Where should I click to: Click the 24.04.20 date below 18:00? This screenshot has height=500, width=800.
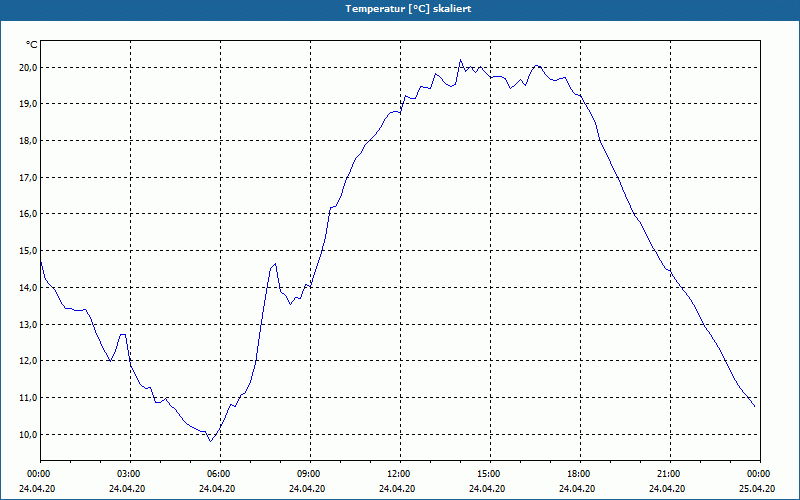point(577,488)
